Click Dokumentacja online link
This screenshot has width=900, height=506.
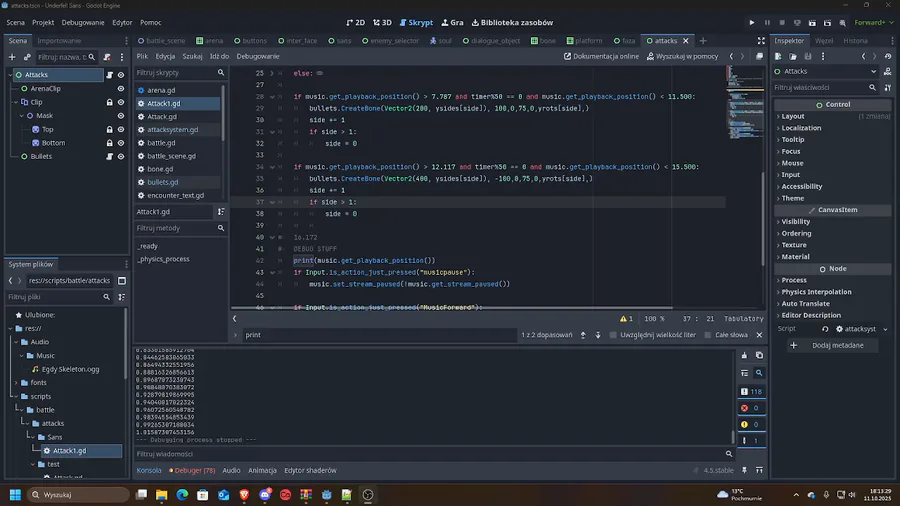601,56
